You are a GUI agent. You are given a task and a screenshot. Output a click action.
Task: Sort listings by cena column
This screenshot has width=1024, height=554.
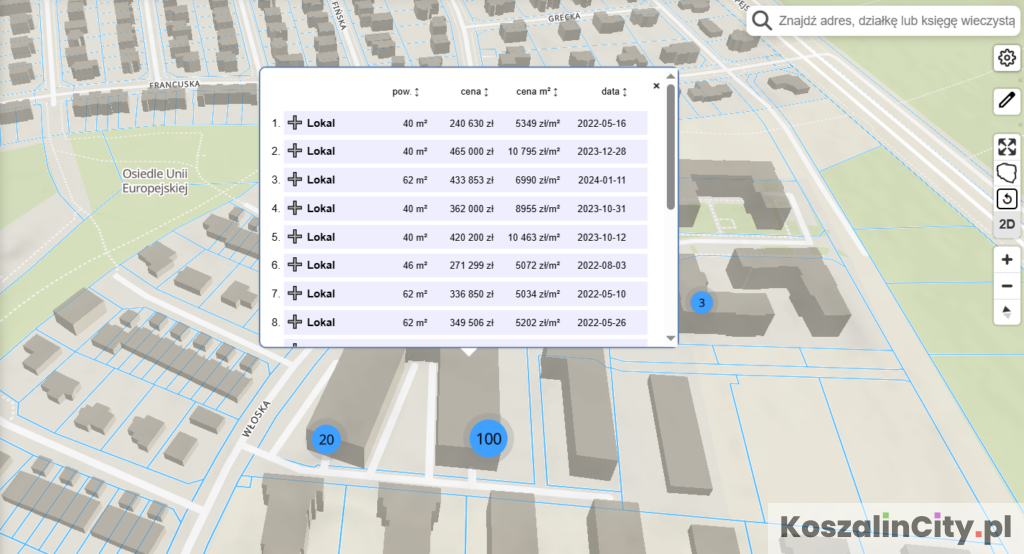coord(474,92)
